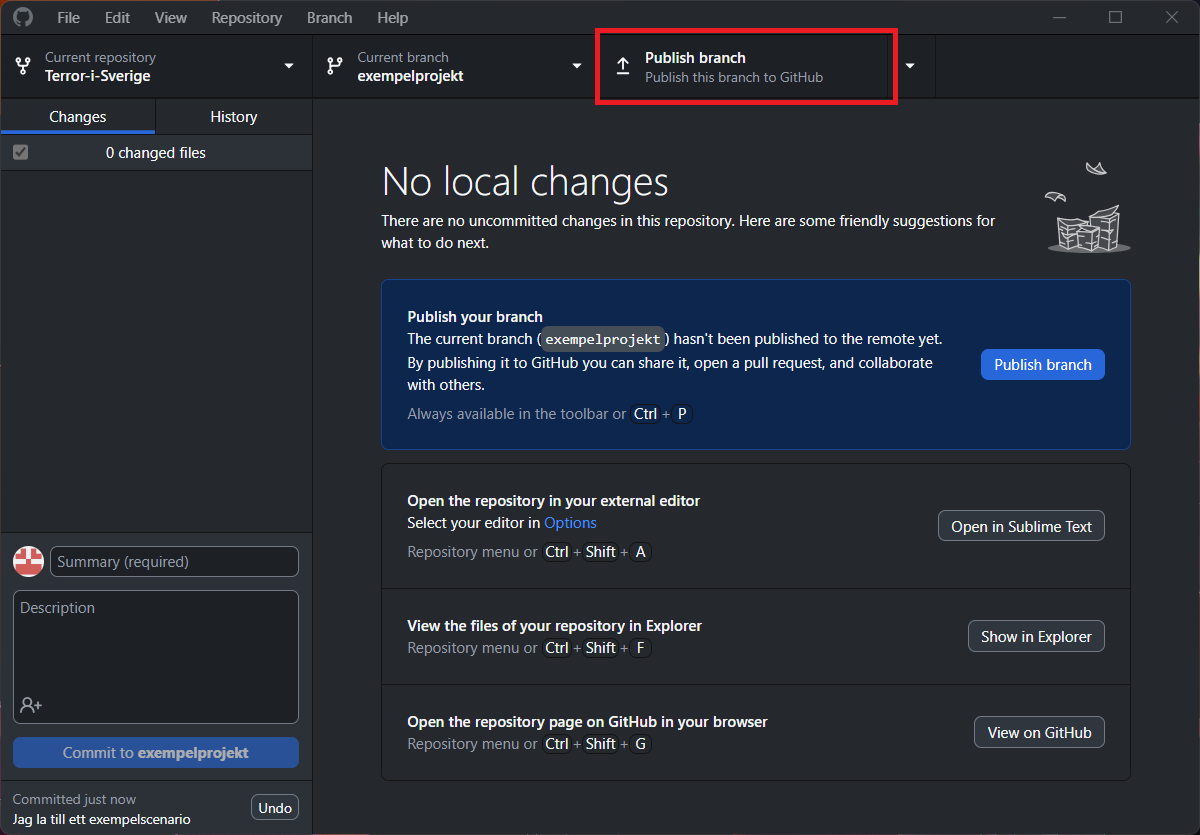
Task: Switch to the Changes tab
Action: coord(78,117)
